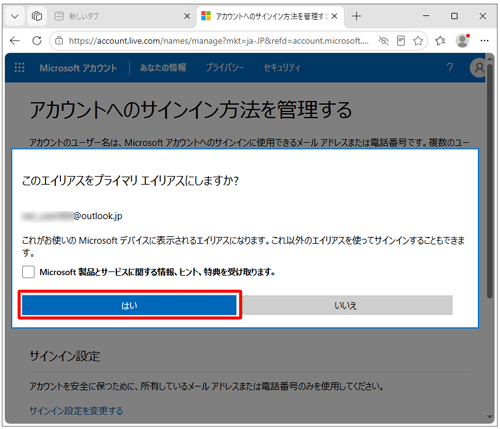Image resolution: width=500 pixels, height=429 pixels.
Task: Open the Microsoft app launcher grid
Action: [20, 68]
